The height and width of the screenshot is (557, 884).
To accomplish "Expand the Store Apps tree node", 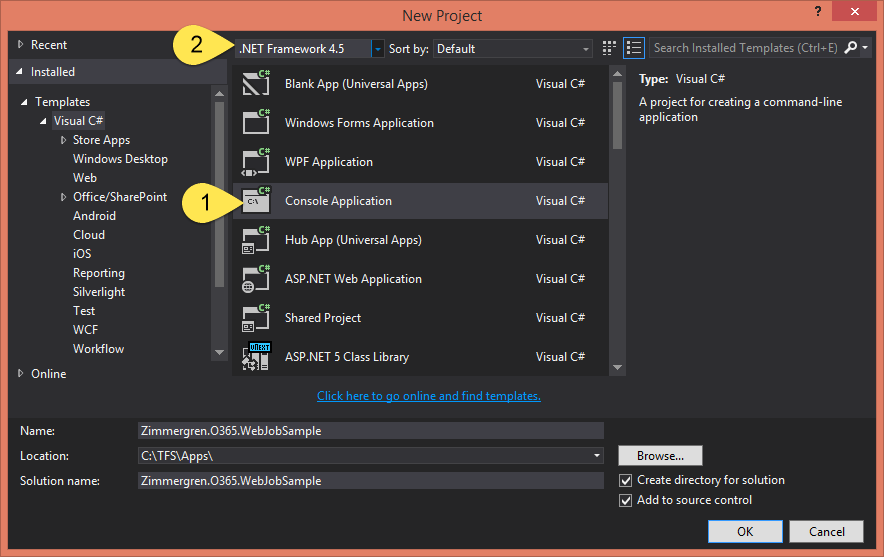I will tap(63, 140).
